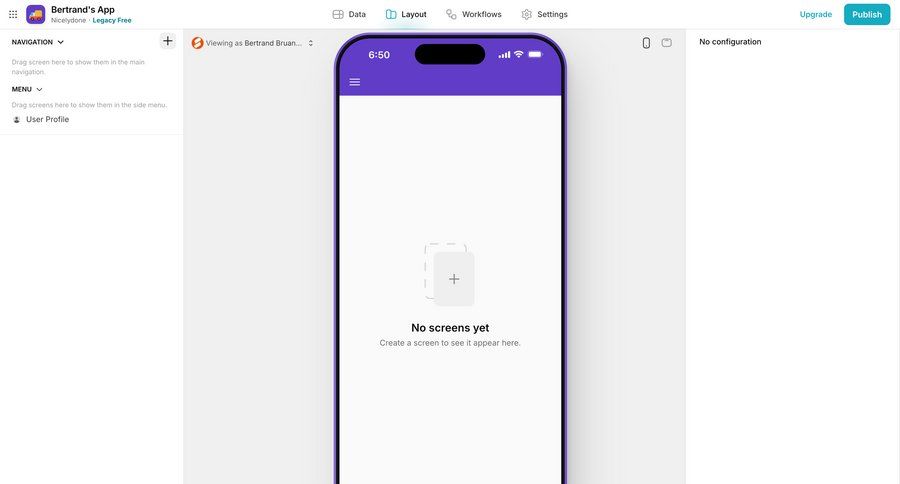This screenshot has width=900, height=484.
Task: Open the Data tab
Action: click(349, 14)
